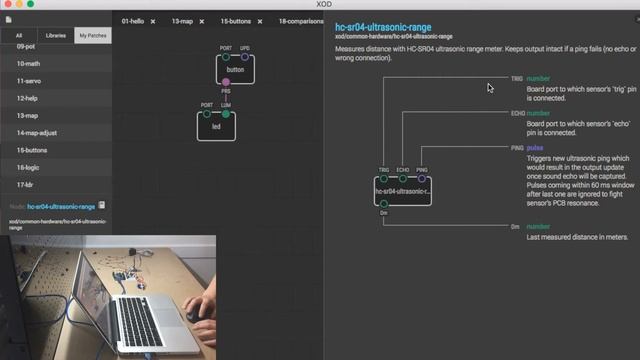
Task: Click the Dm number type label
Action: click(538, 227)
